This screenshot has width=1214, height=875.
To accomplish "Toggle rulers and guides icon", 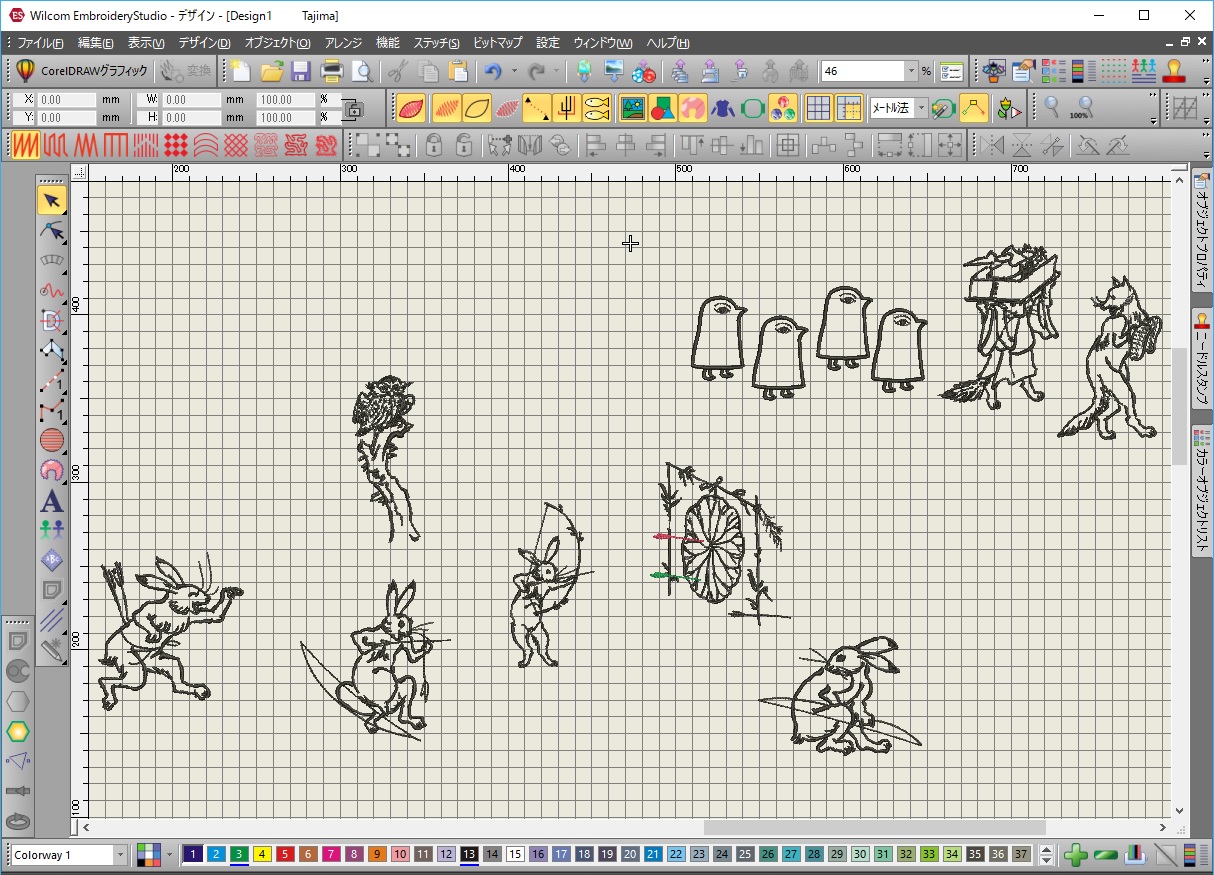I will (849, 107).
